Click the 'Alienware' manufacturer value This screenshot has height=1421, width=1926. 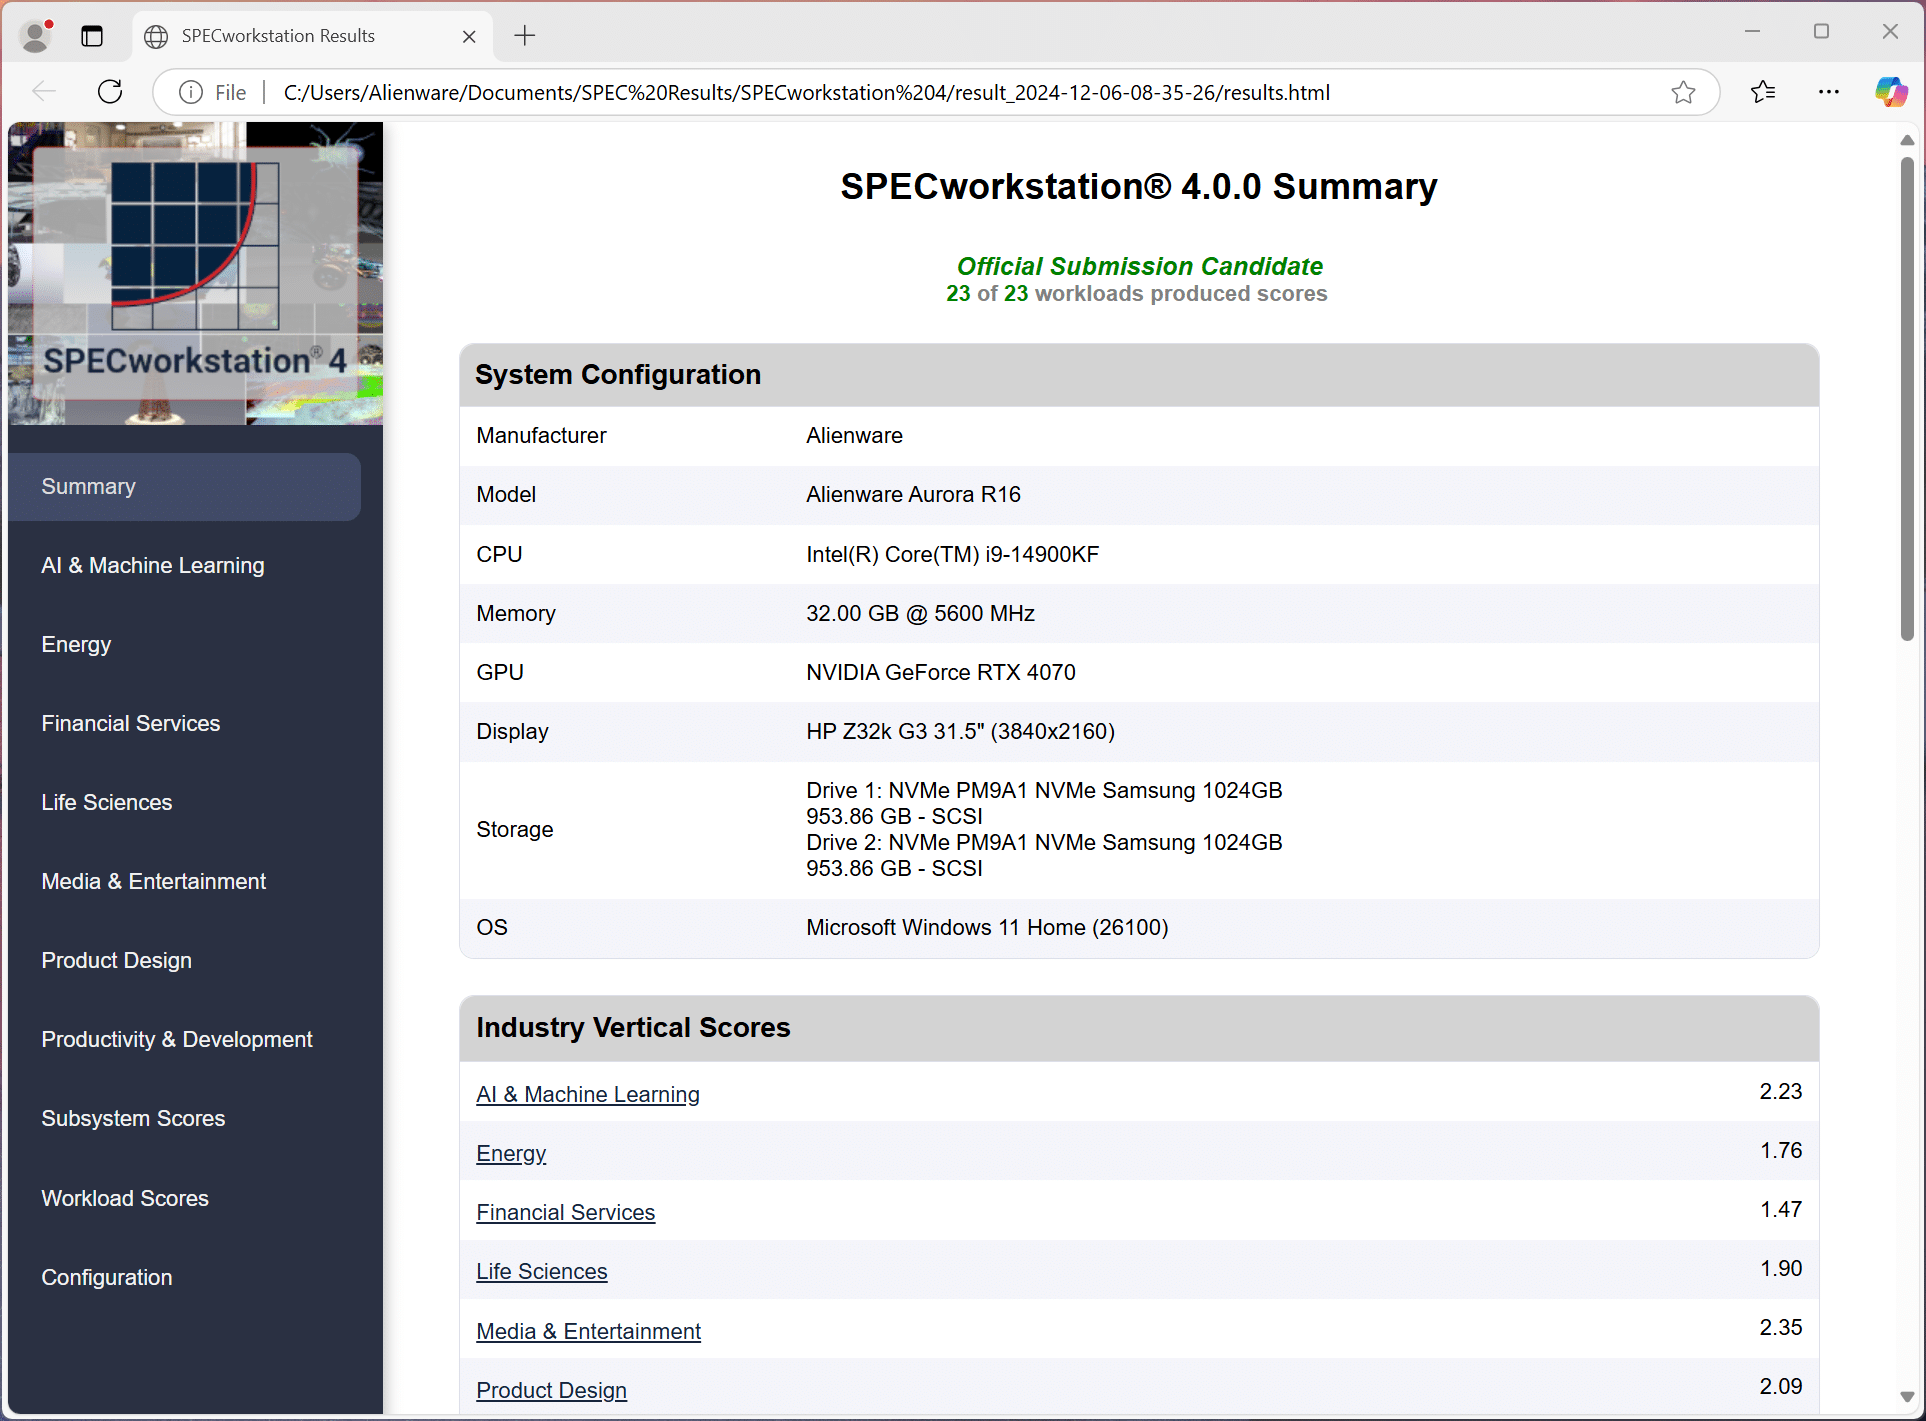(855, 435)
